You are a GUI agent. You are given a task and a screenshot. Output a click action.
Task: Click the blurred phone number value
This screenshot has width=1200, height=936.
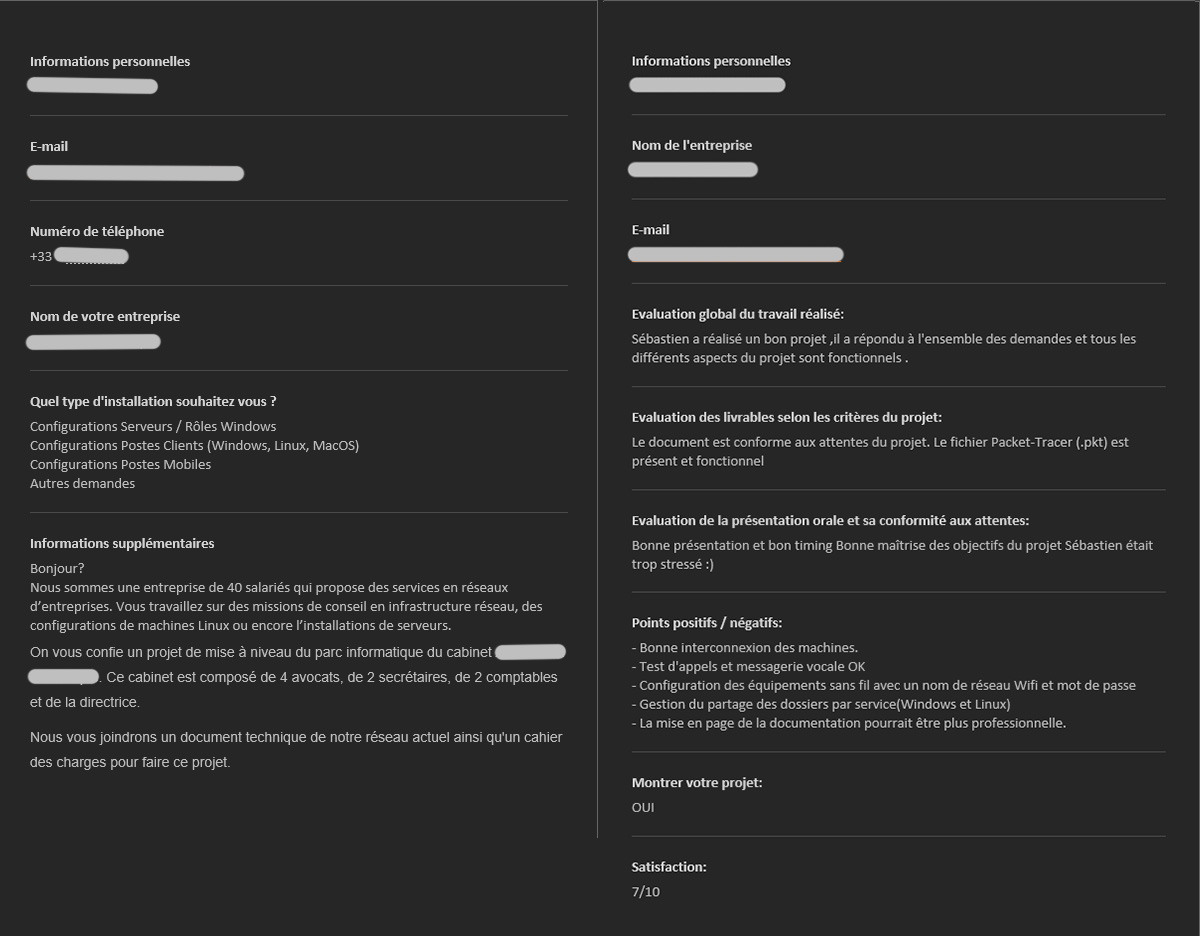(92, 257)
